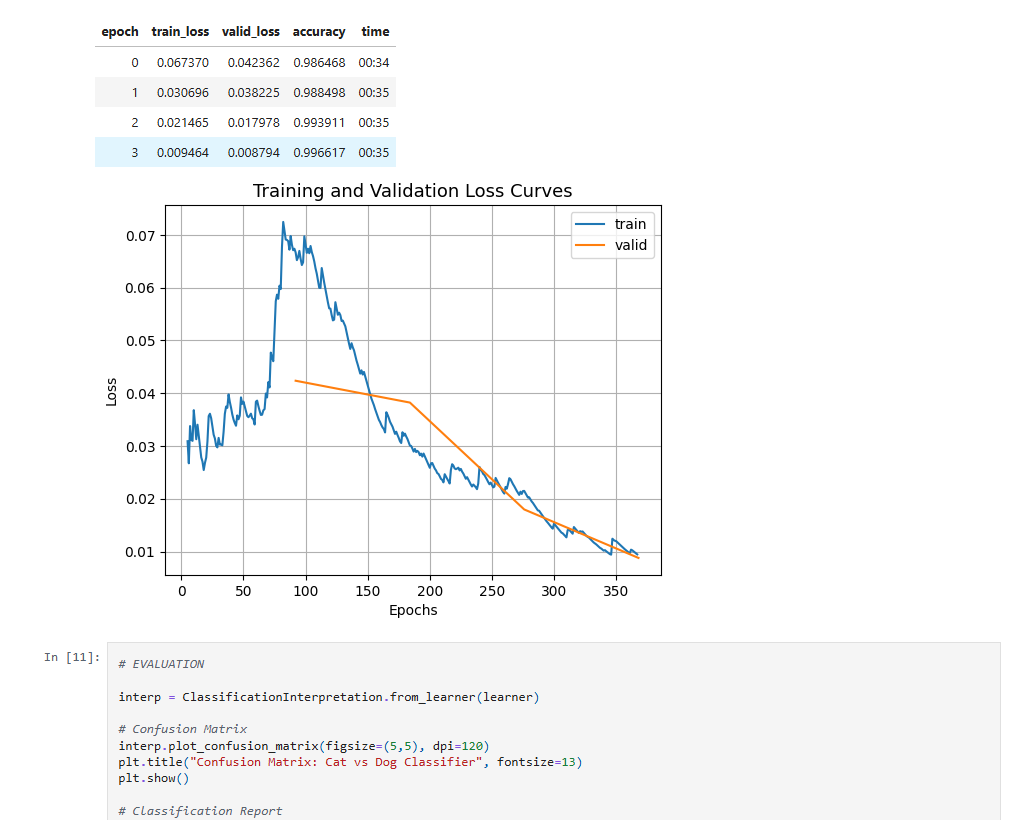The image size is (1023, 820).
Task: Select train_loss value 0.067370
Action: click(x=183, y=63)
